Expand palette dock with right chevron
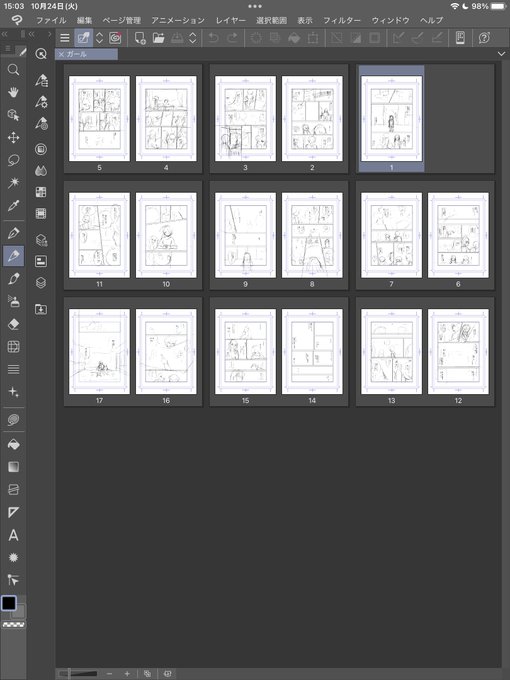 50,34
